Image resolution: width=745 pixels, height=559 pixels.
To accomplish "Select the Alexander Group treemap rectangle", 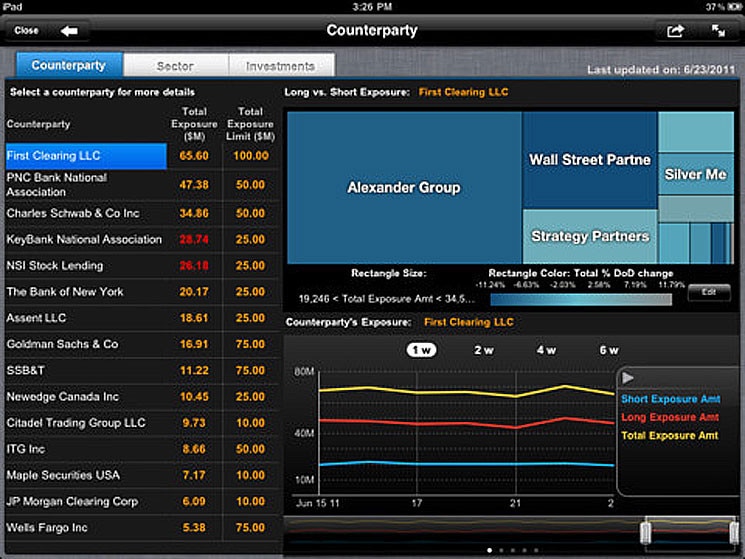I will pos(404,187).
